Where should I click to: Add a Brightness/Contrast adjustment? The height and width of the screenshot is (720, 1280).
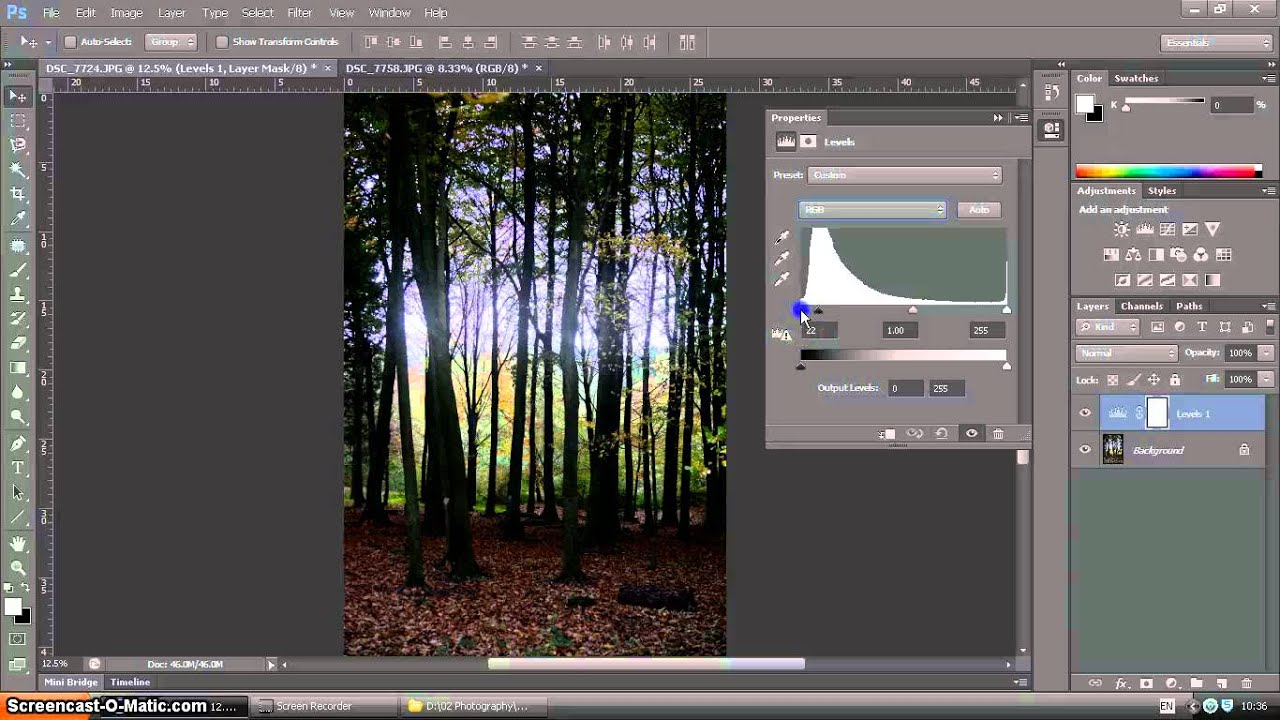click(1122, 230)
